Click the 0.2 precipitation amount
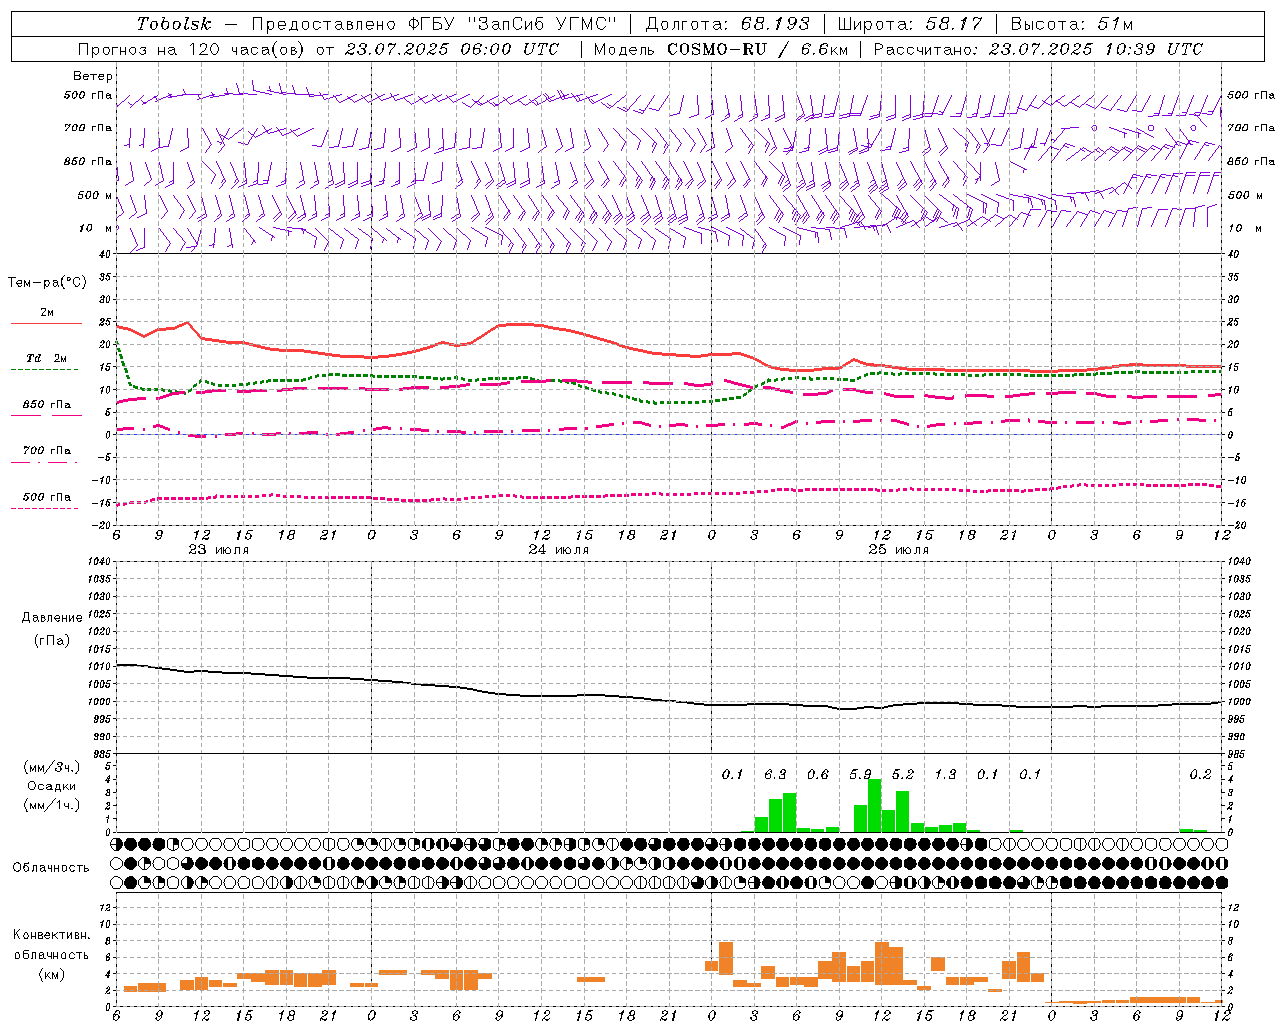The width and height of the screenshot is (1280, 1024). (x=1200, y=774)
